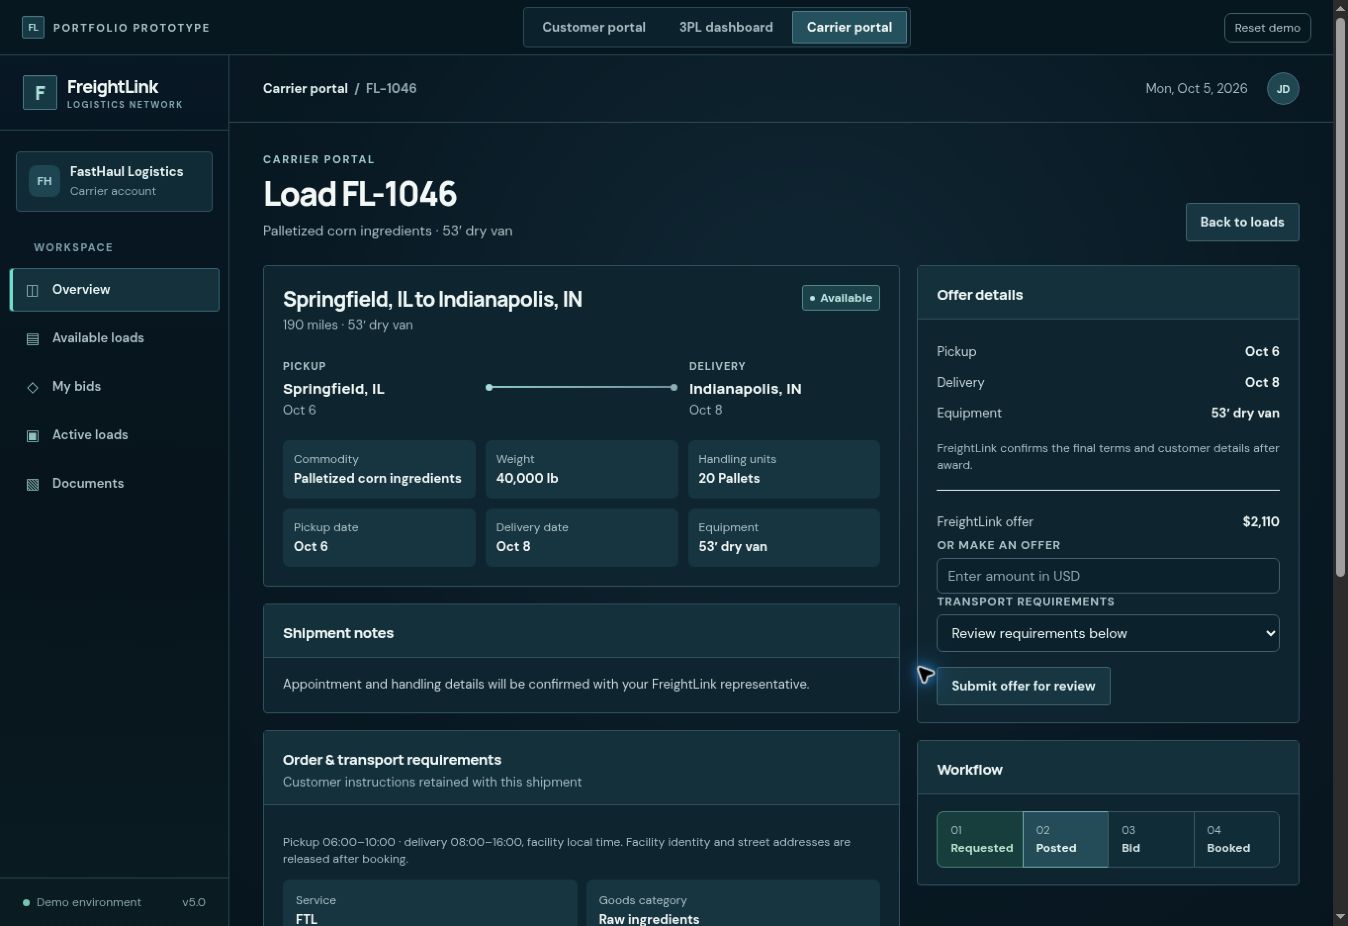Image resolution: width=1348 pixels, height=926 pixels.
Task: Click the Commodity Palletized corn ingredients card
Action: coord(379,469)
